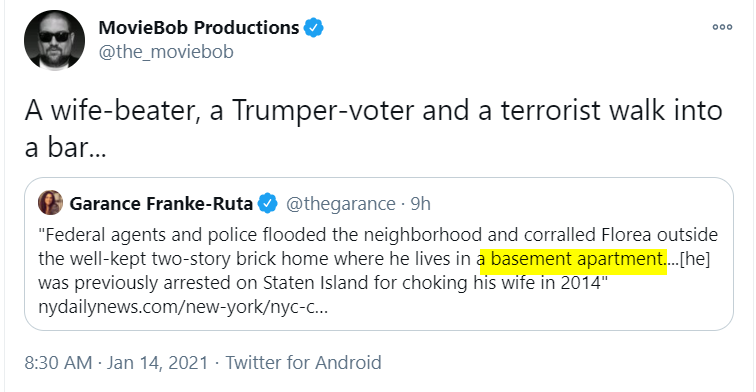This screenshot has height=392, width=756.
Task: Click MovieBob's blue verified badge
Action: pyautogui.click(x=313, y=28)
